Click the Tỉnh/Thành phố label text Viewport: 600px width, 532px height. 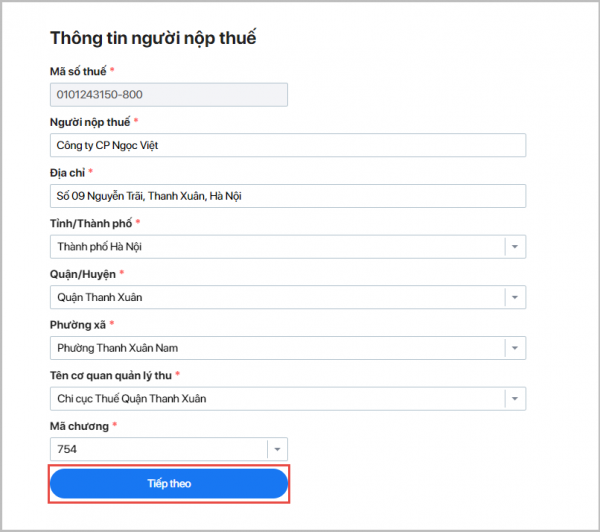pos(90,223)
